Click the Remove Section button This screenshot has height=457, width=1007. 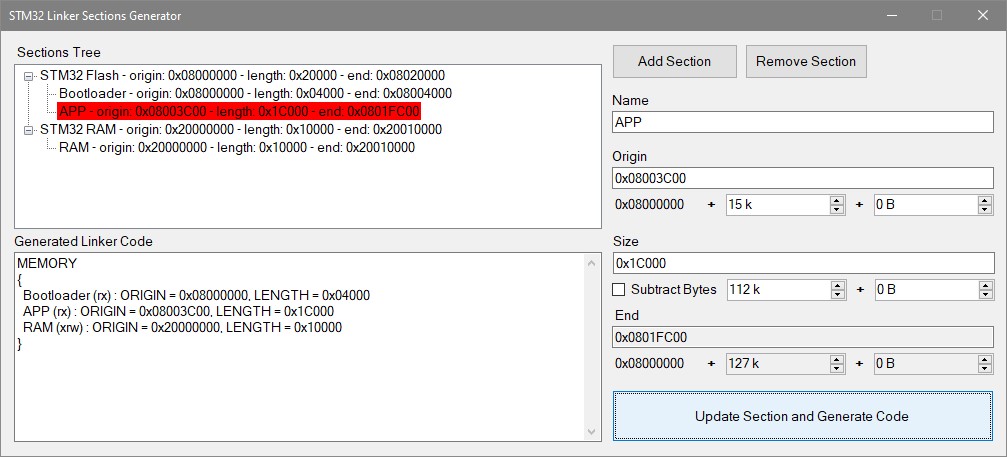click(806, 62)
